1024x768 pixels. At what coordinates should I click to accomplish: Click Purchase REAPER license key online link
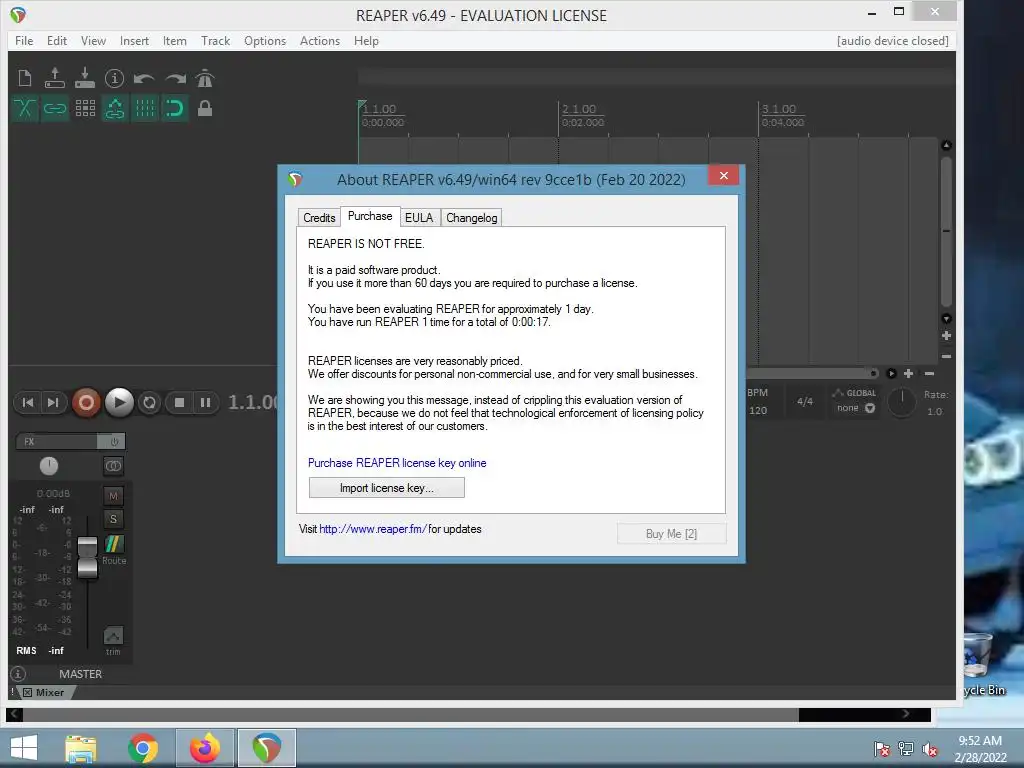click(x=397, y=462)
